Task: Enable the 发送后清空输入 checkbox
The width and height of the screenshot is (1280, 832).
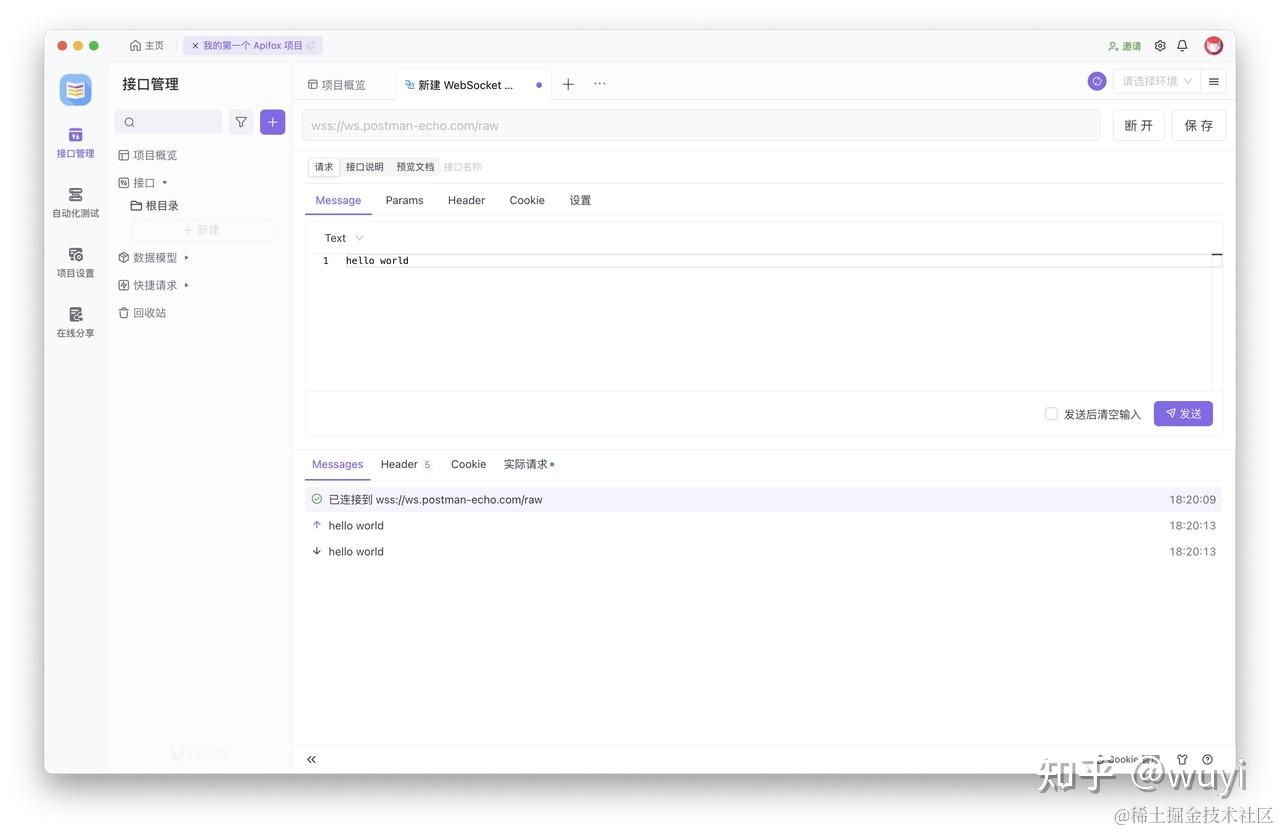Action: pos(1051,414)
